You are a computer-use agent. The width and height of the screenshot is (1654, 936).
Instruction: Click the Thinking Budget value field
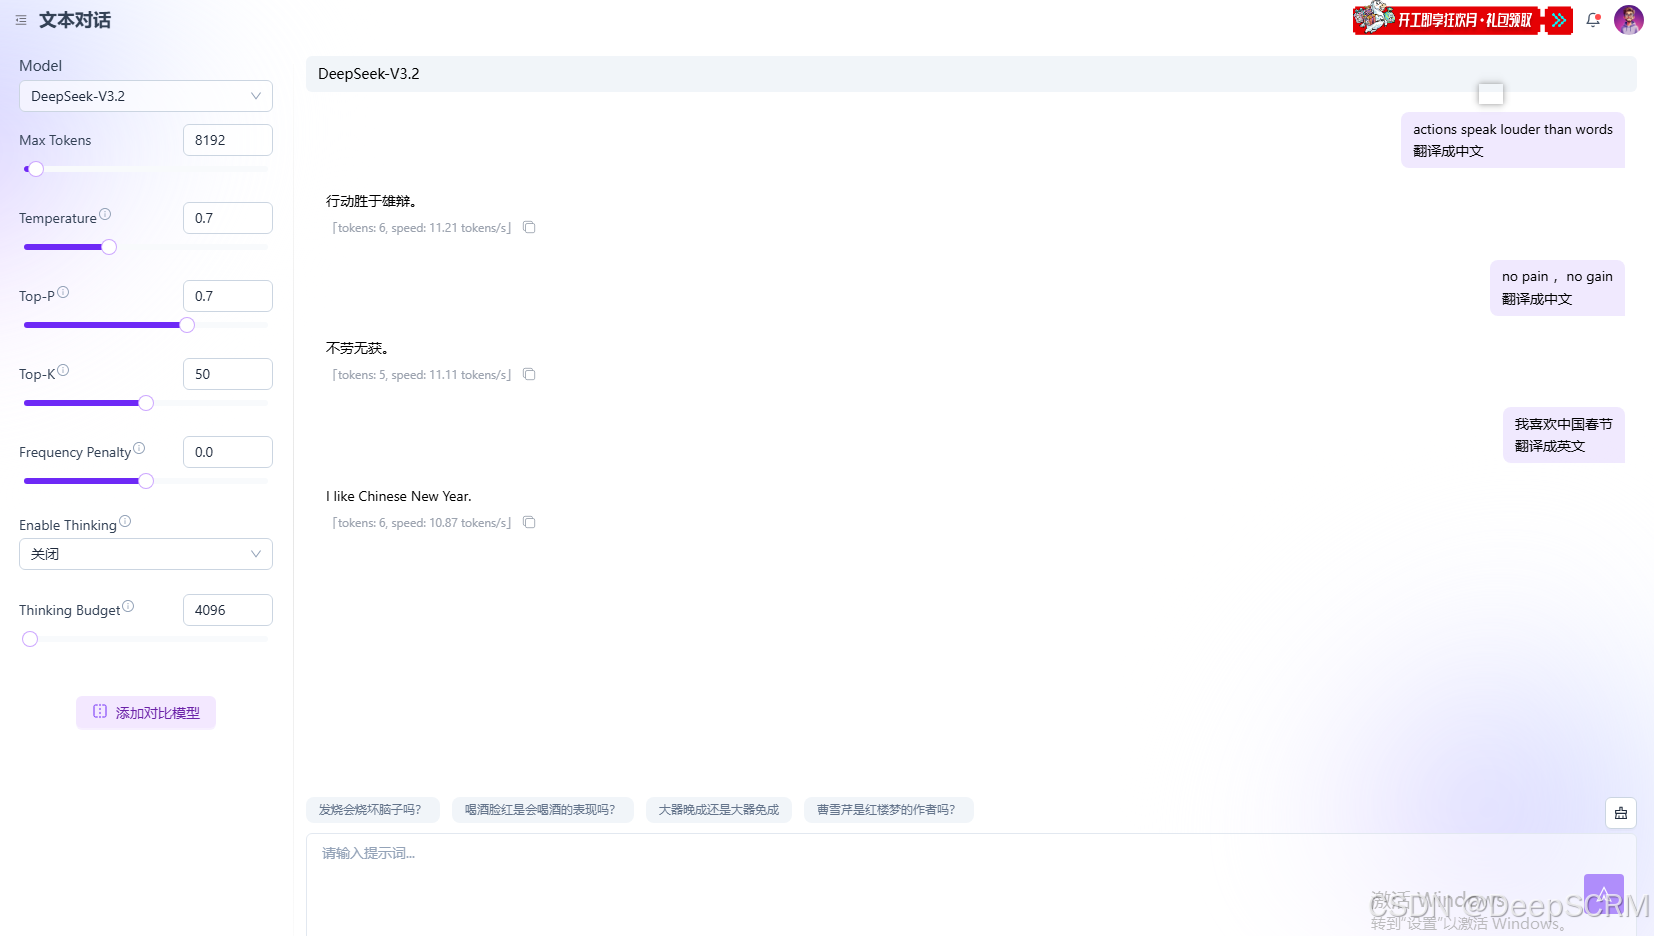[228, 610]
